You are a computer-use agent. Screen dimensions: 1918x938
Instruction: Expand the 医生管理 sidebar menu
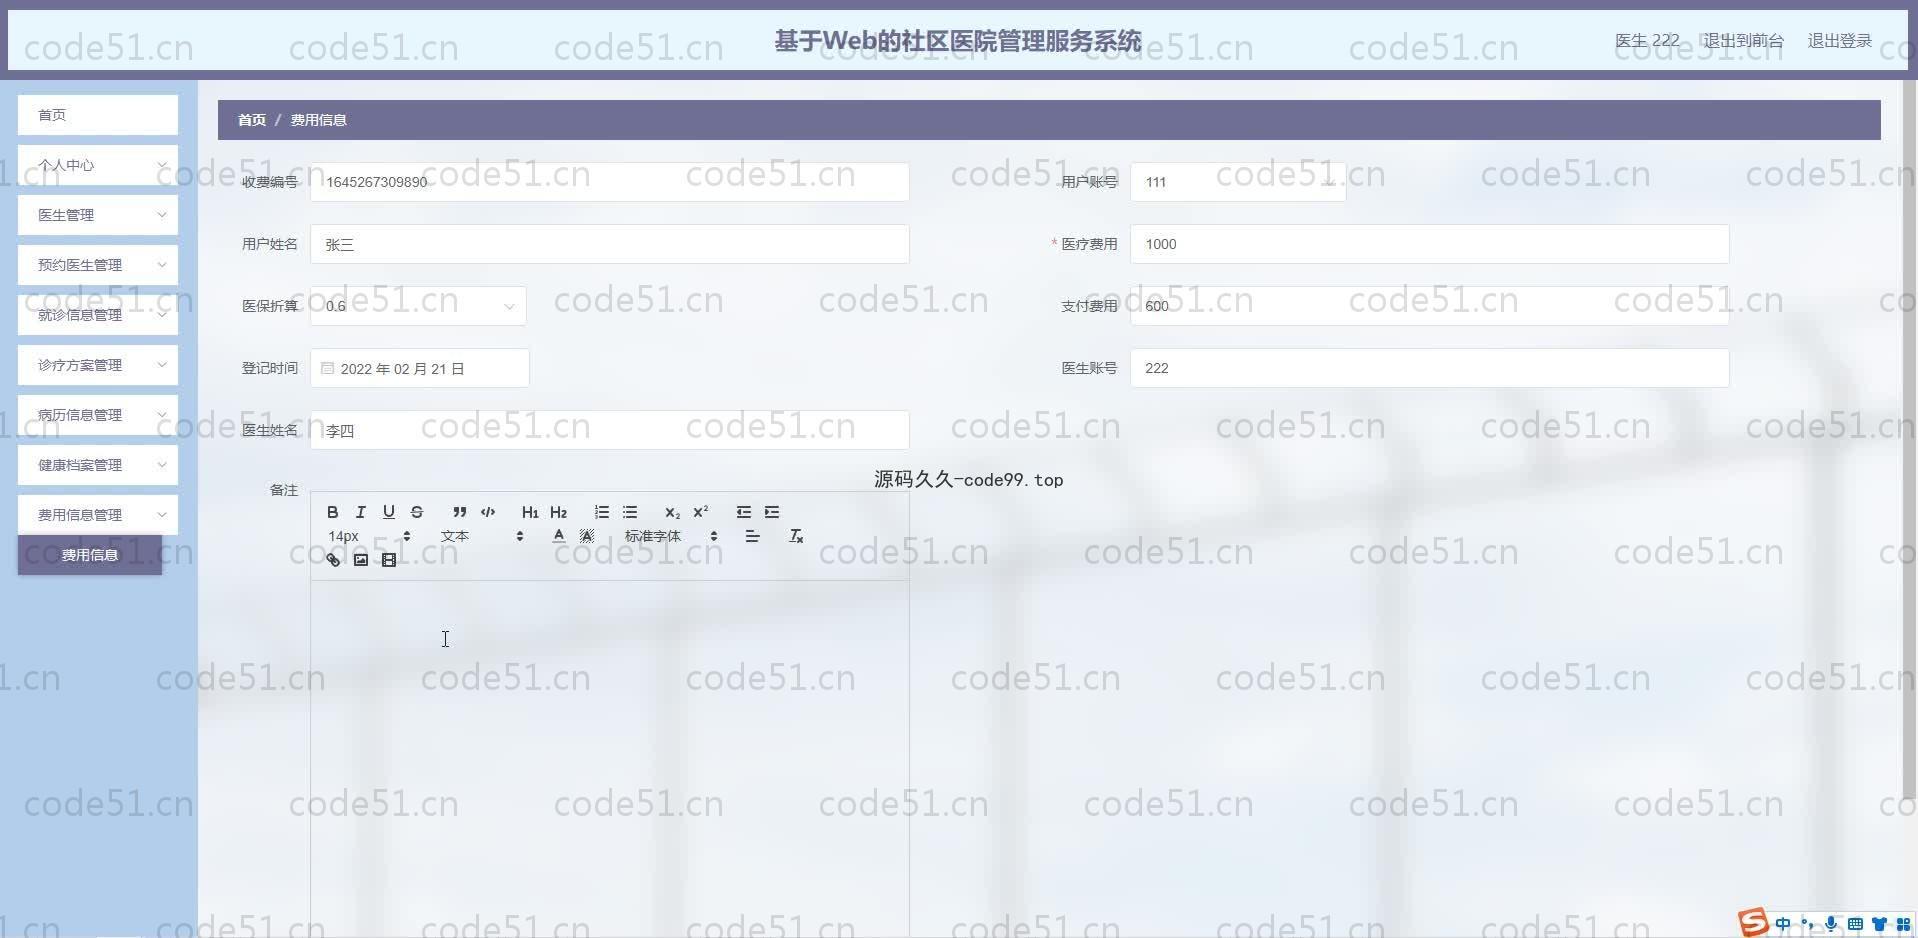(x=98, y=215)
